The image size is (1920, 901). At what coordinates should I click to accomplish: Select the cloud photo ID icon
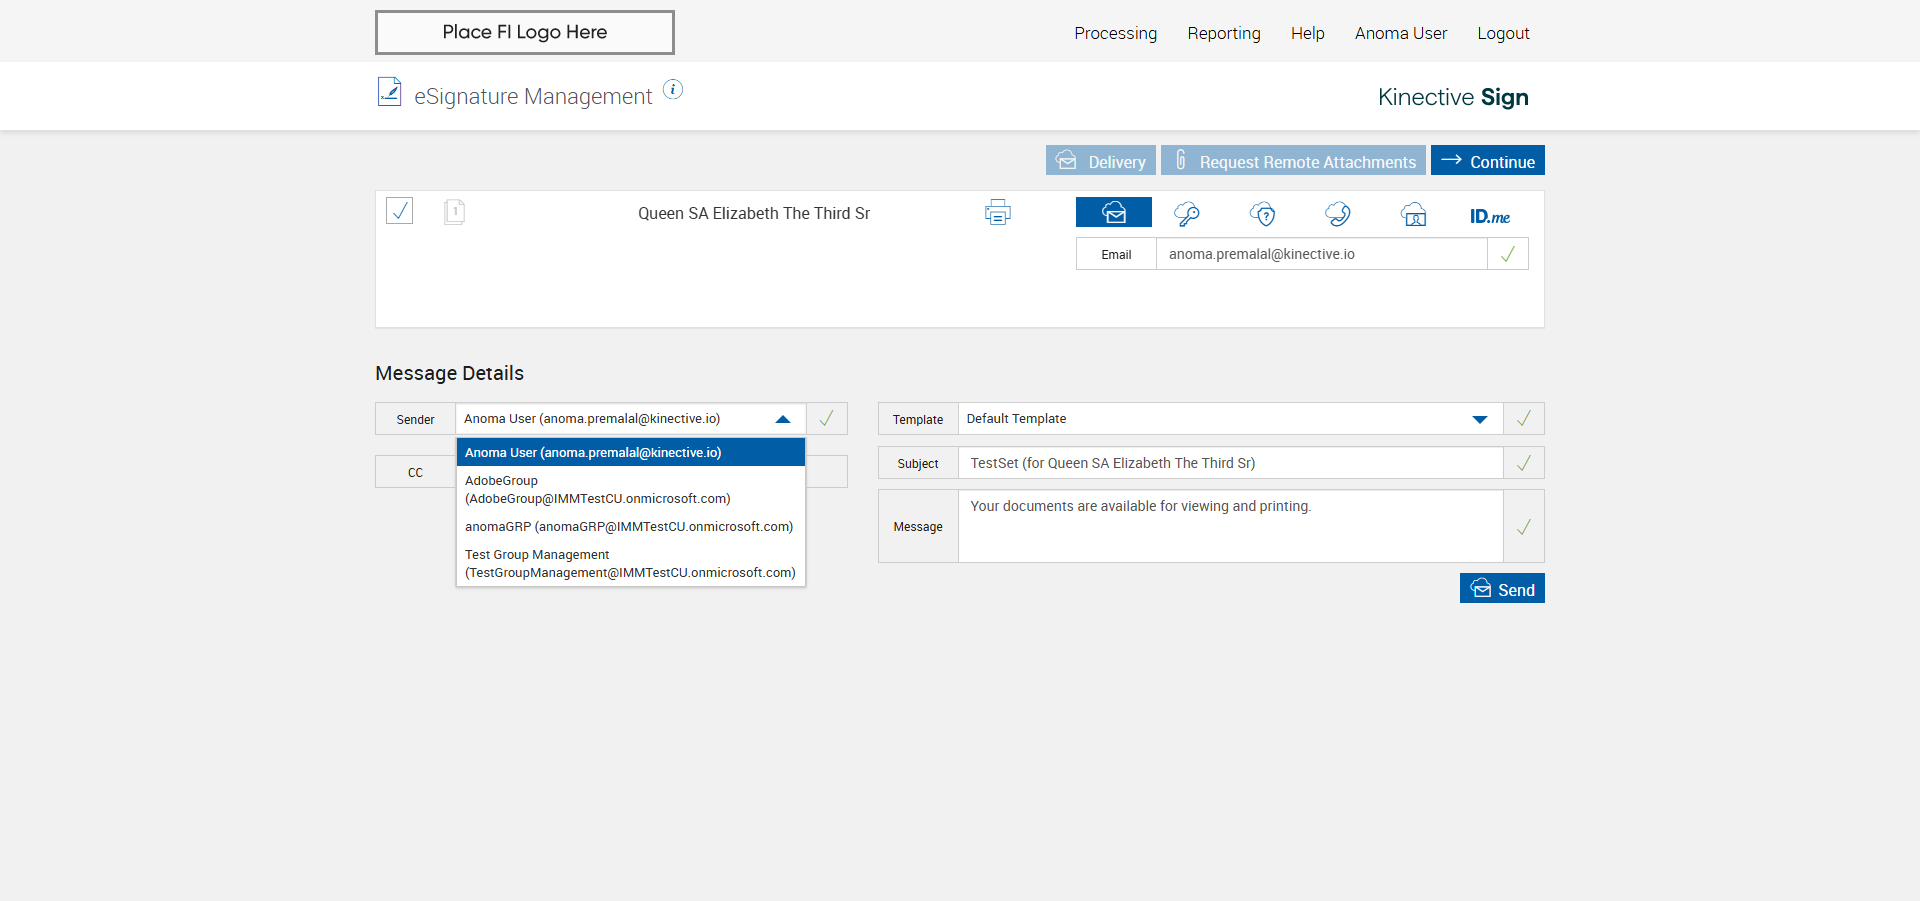click(x=1413, y=215)
